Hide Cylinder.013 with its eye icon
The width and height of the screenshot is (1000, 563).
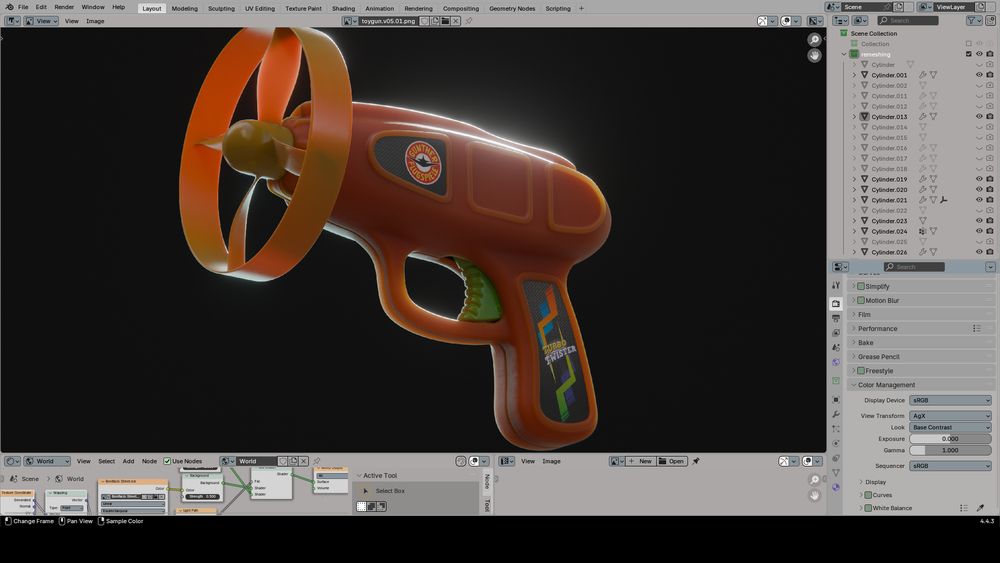[979, 117]
